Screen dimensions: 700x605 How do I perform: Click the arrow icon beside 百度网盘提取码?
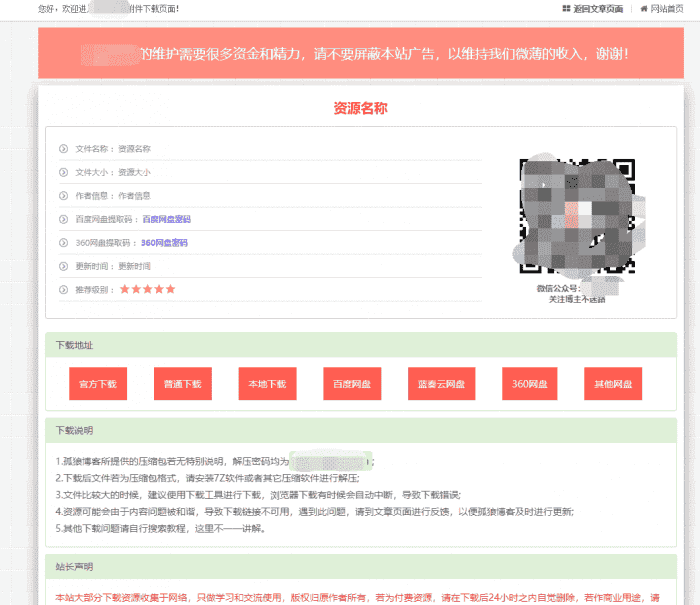64,219
